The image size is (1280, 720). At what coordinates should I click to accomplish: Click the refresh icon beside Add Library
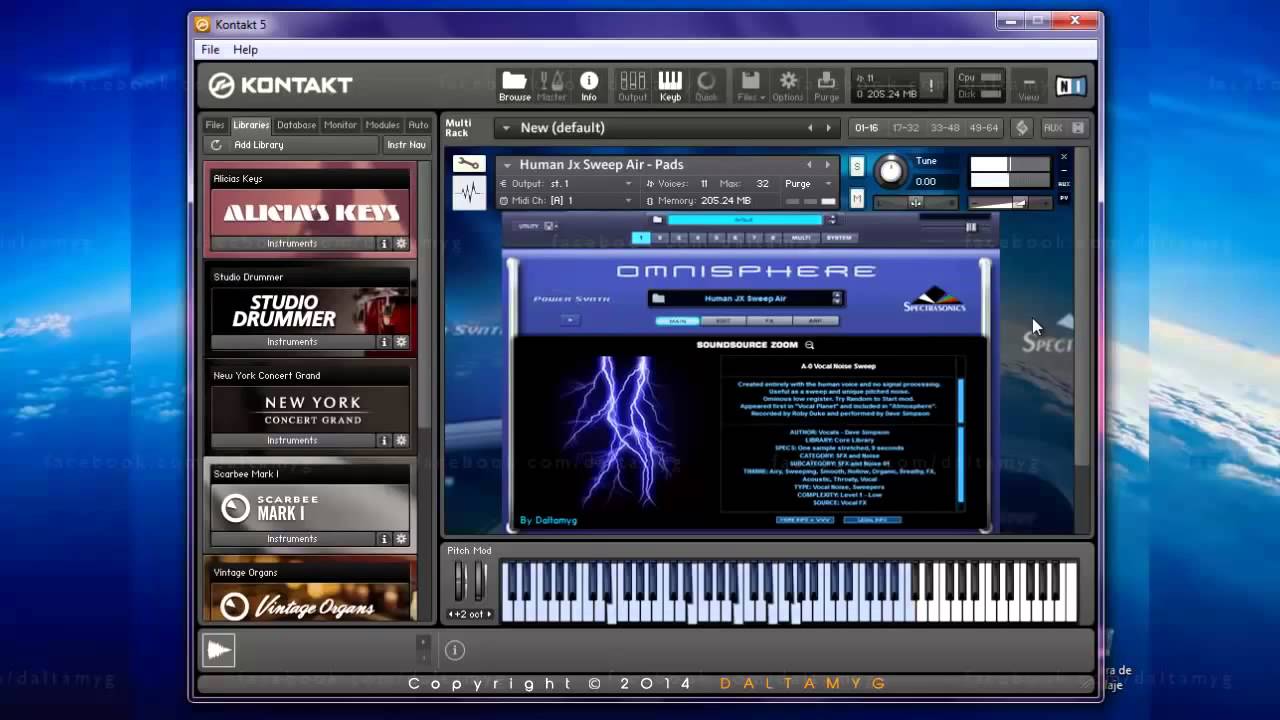216,145
